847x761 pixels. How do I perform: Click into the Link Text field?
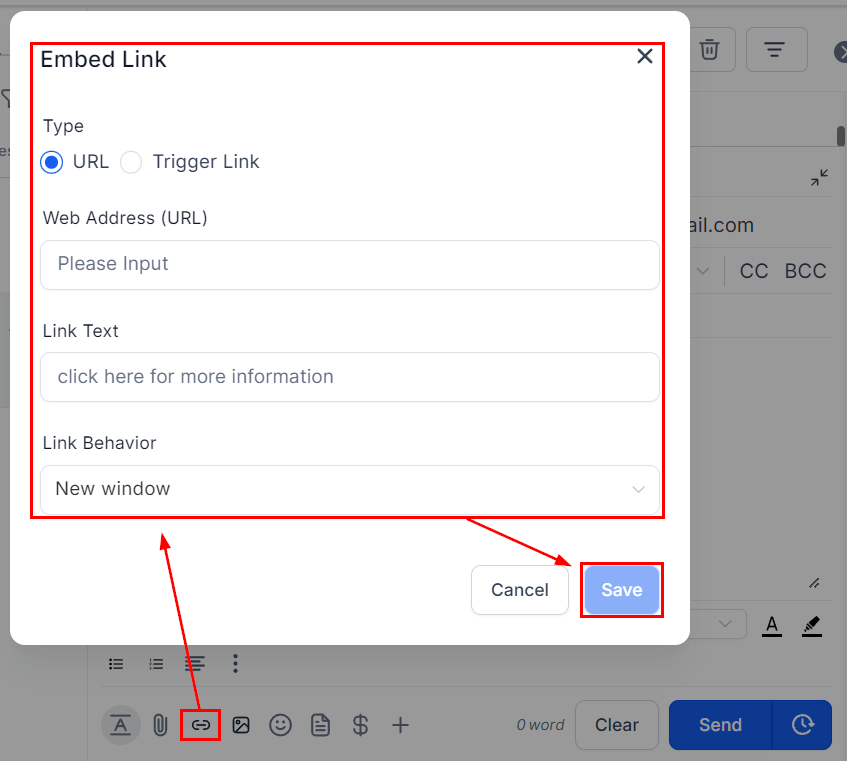(350, 377)
